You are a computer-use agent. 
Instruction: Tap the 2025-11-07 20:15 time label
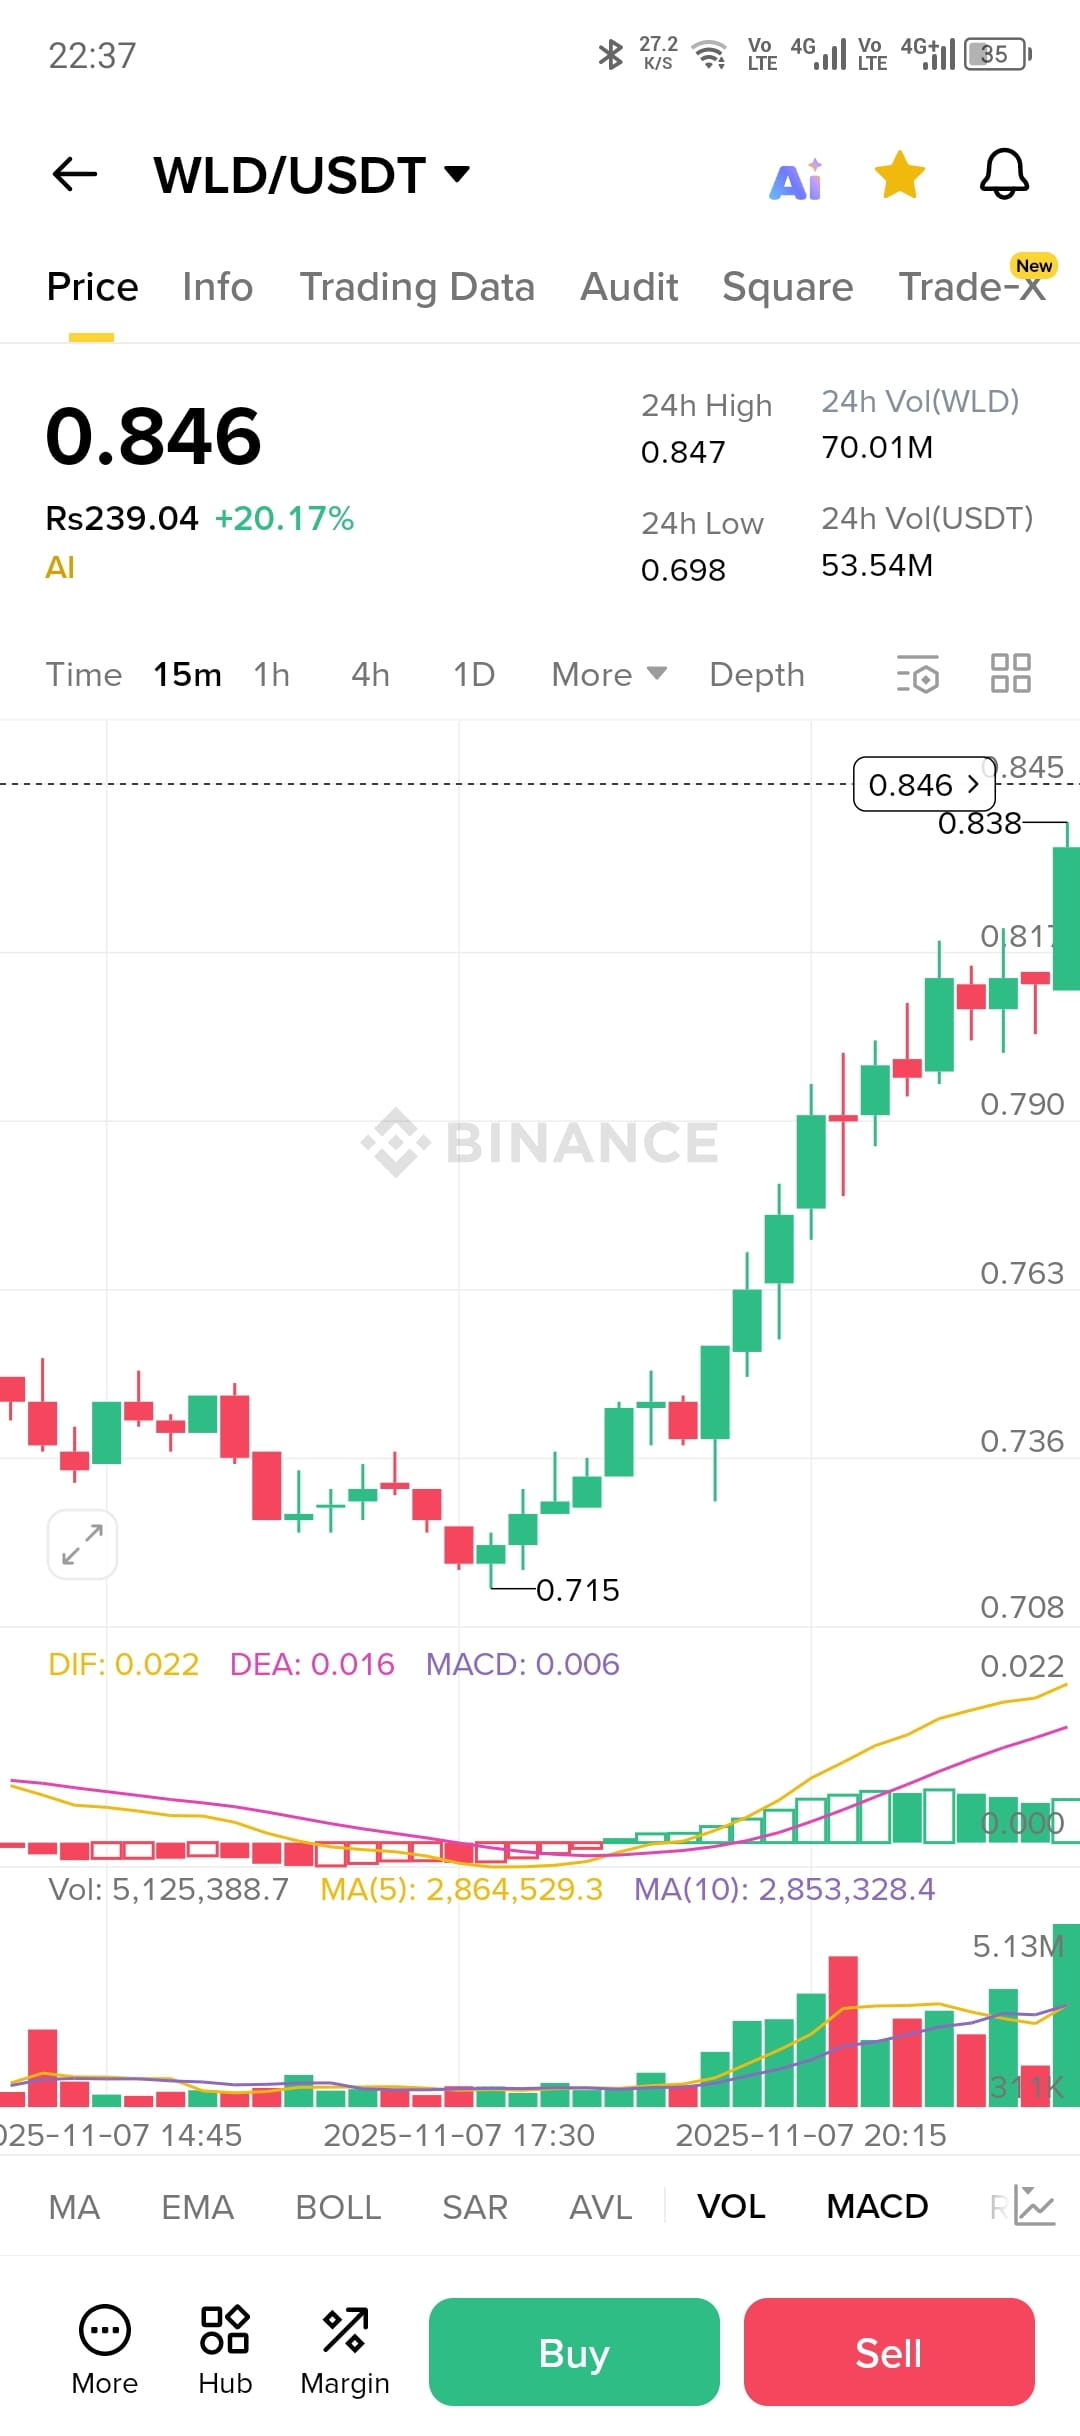[811, 2135]
